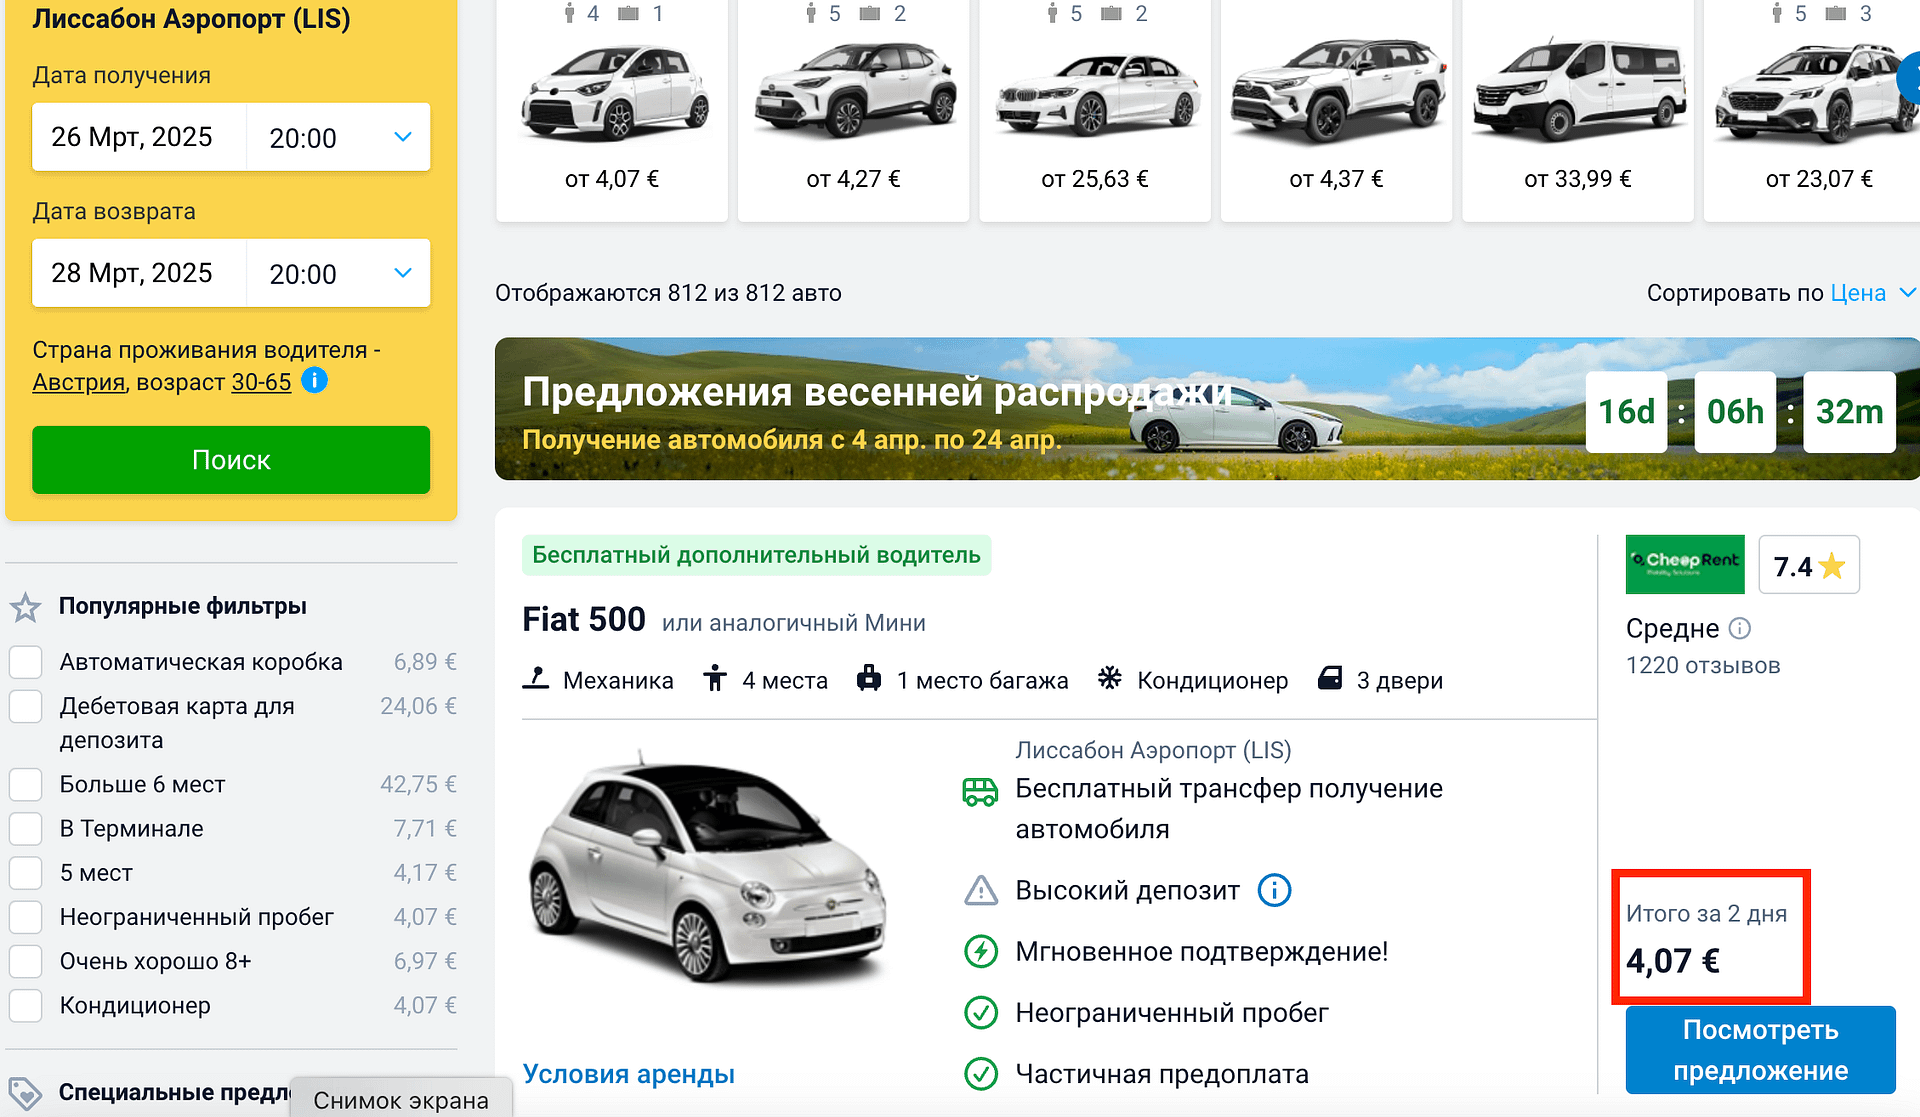
Task: Click the luggage icon next to 1 место багажа
Action: click(869, 678)
